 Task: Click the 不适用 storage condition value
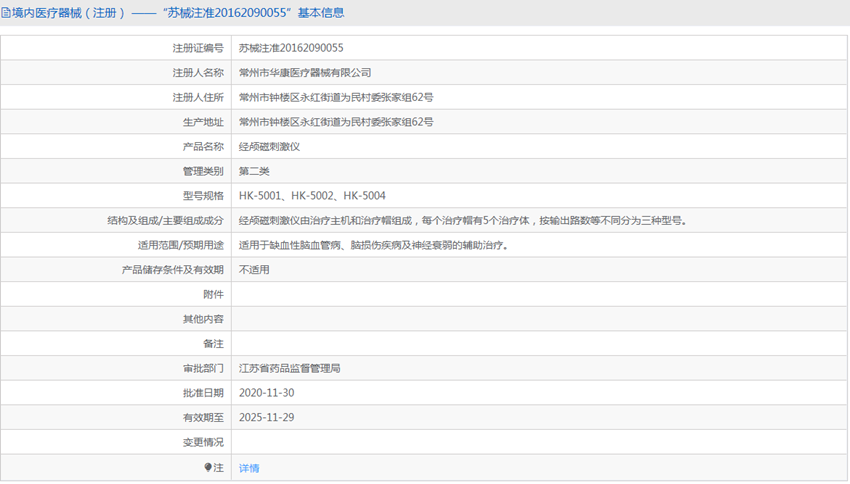(x=254, y=270)
